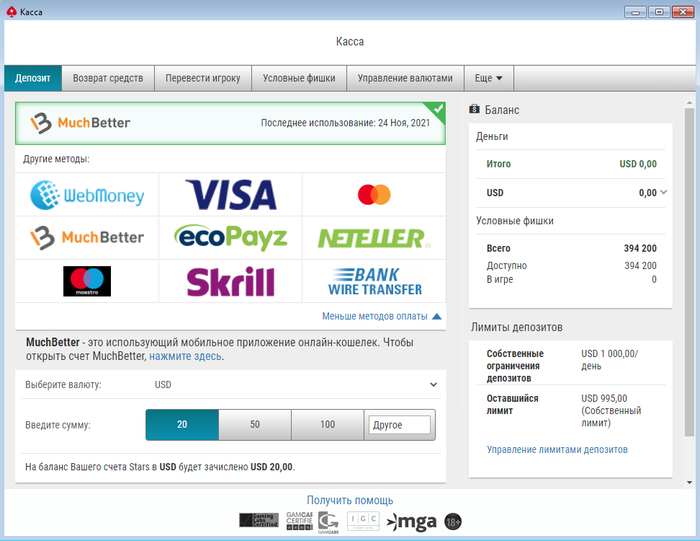Click the IGC logo

tap(363, 520)
